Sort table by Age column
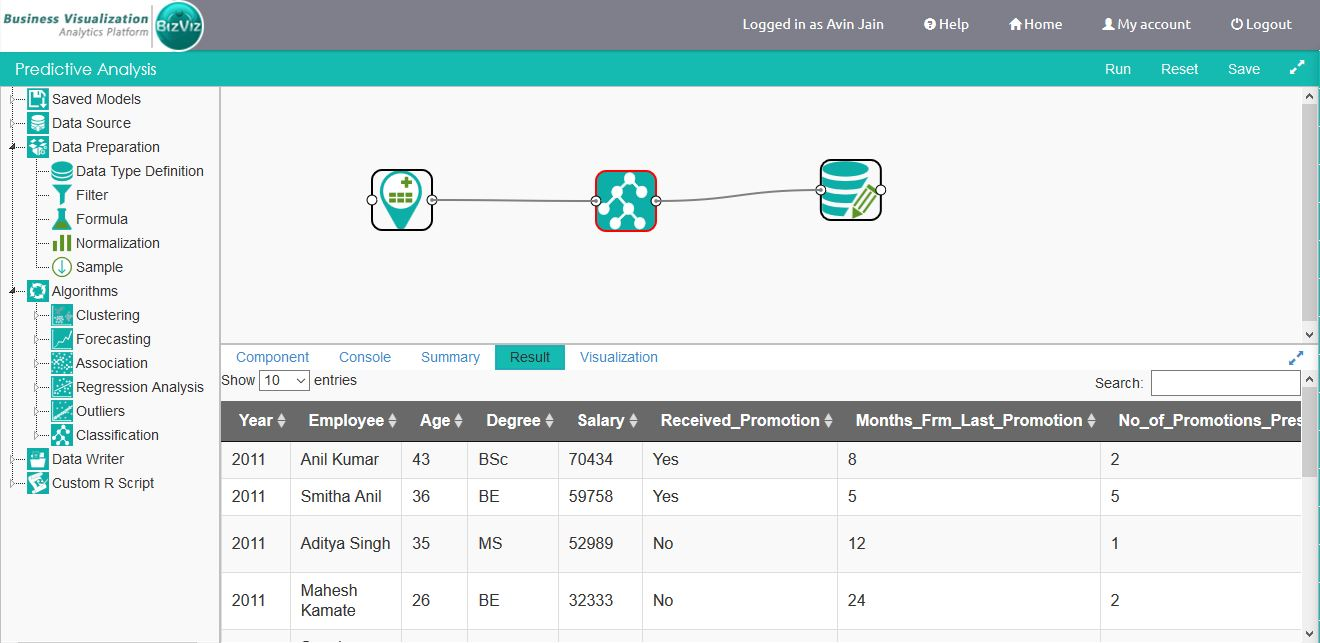This screenshot has height=643, width=1320. [x=441, y=421]
